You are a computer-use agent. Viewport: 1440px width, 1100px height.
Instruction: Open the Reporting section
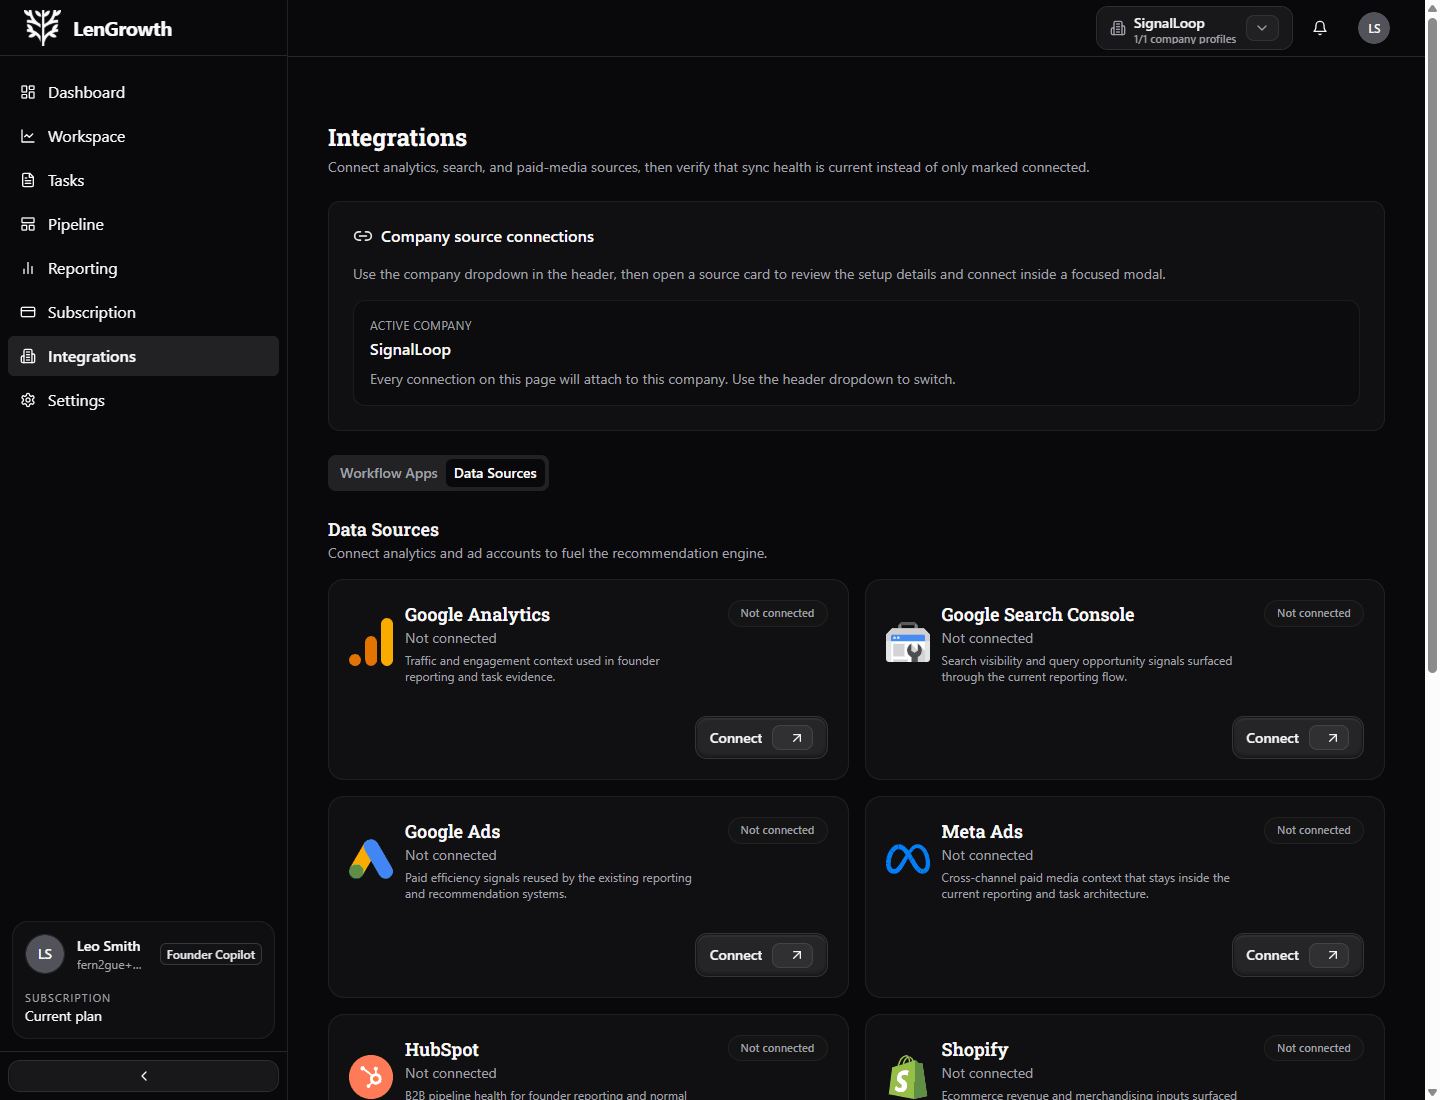(x=143, y=268)
